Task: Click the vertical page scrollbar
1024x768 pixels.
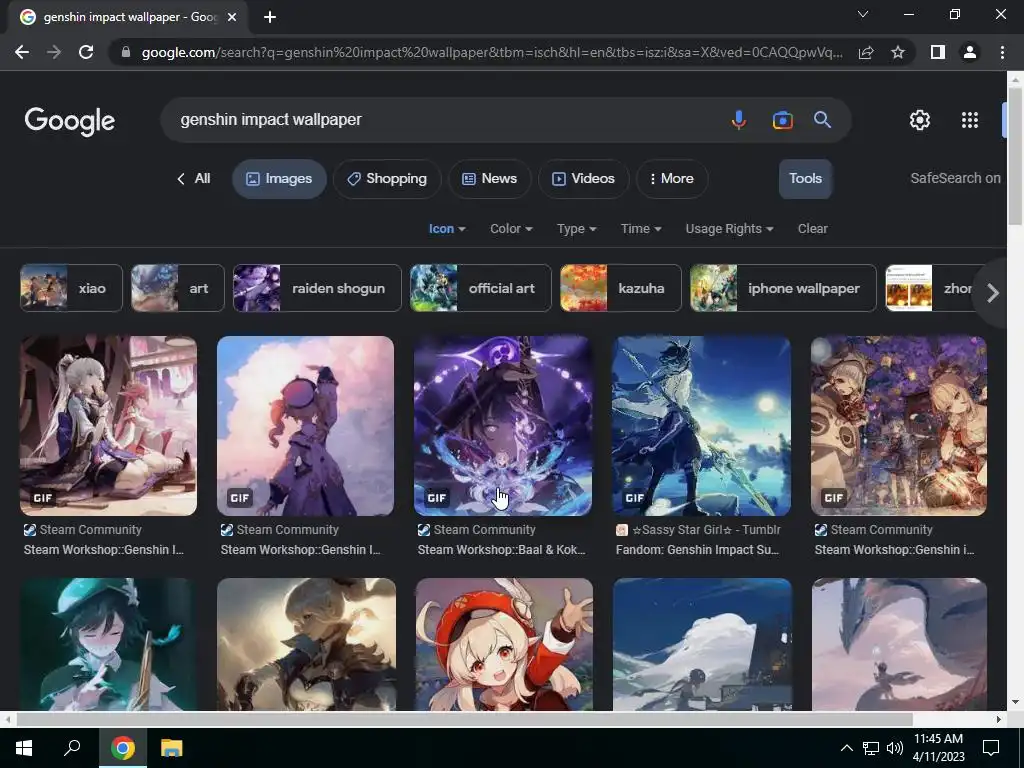Action: (1015, 157)
